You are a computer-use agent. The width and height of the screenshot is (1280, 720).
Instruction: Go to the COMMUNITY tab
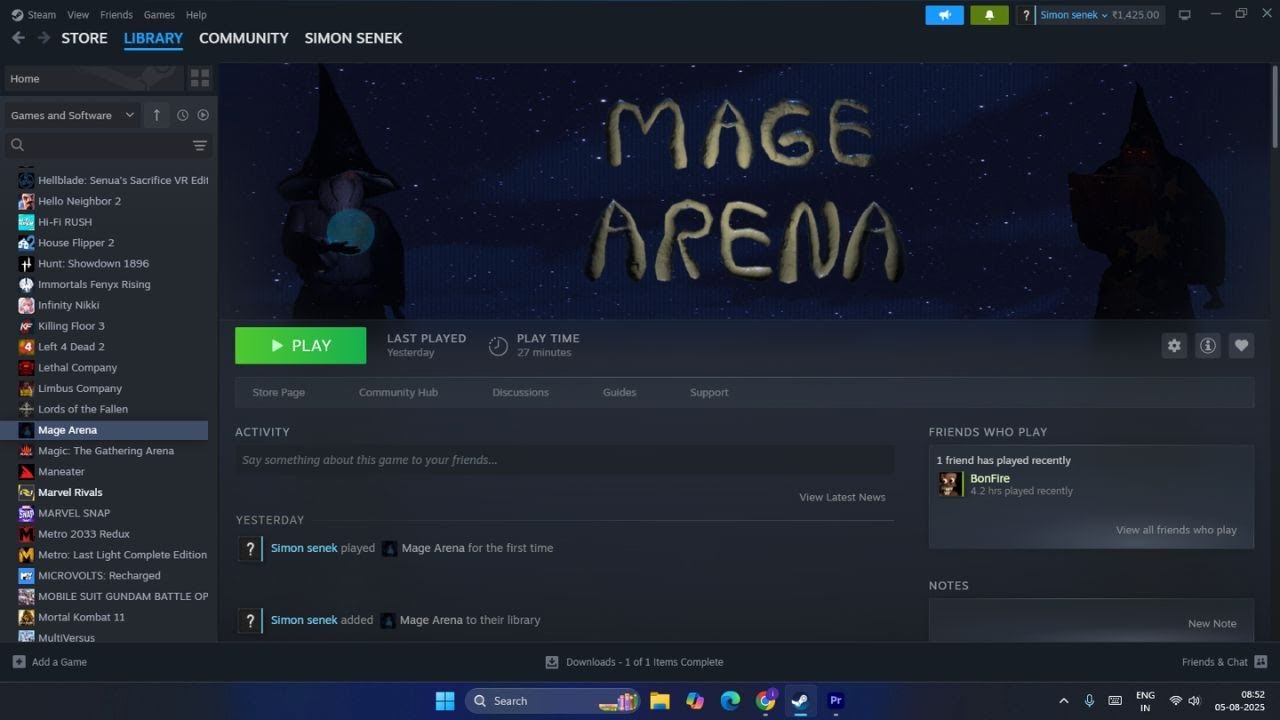pos(244,38)
